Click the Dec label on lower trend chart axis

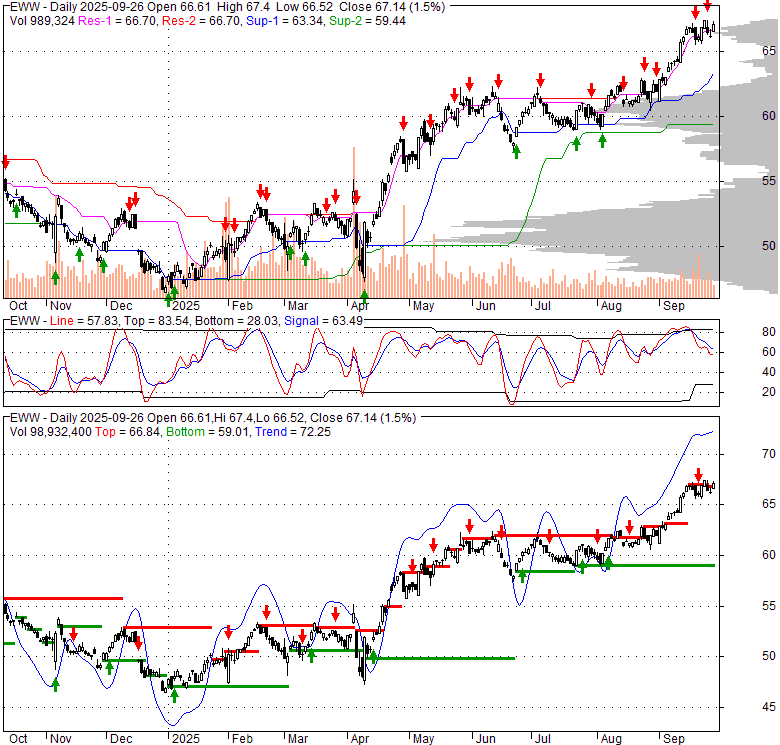coord(121,739)
